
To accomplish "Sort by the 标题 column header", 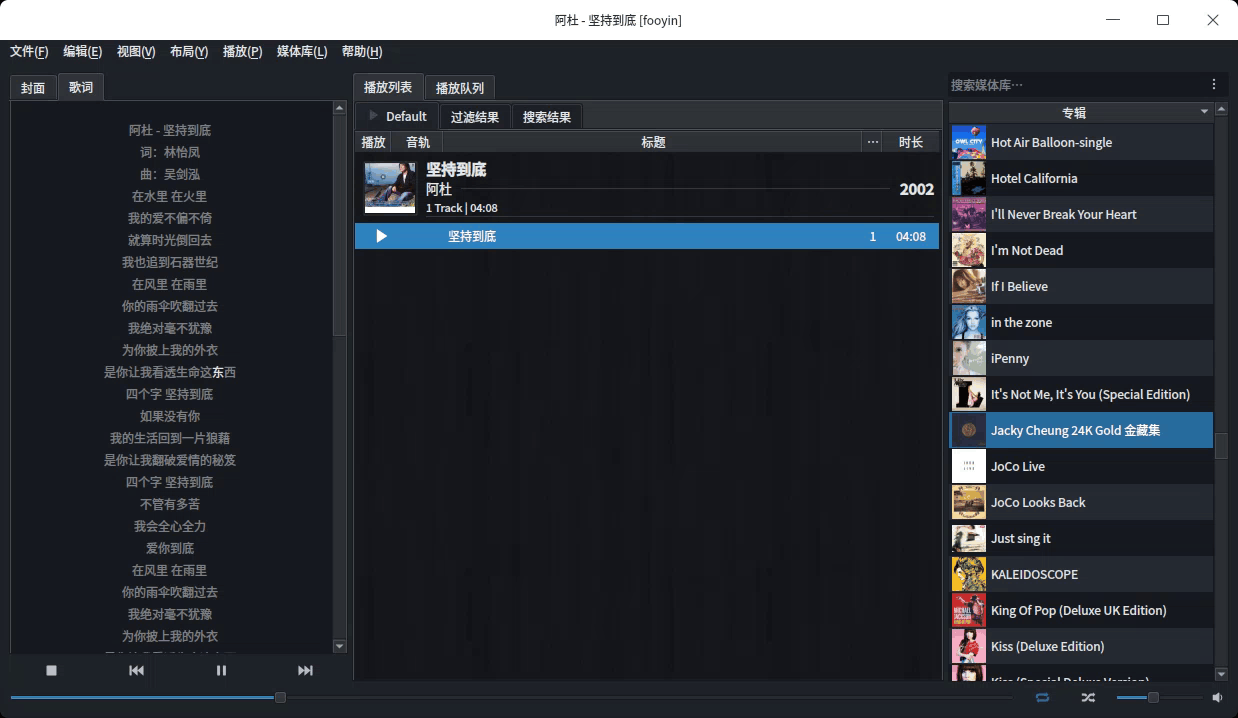I will tap(653, 142).
